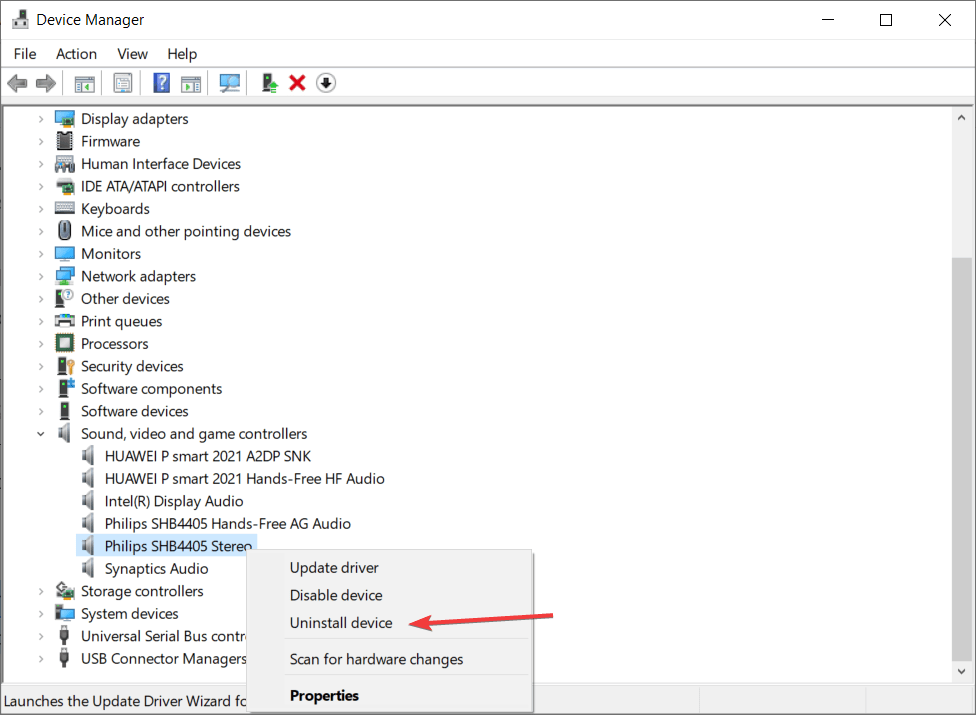
Task: Click the down-arrow disable device toolbar icon
Action: point(326,83)
